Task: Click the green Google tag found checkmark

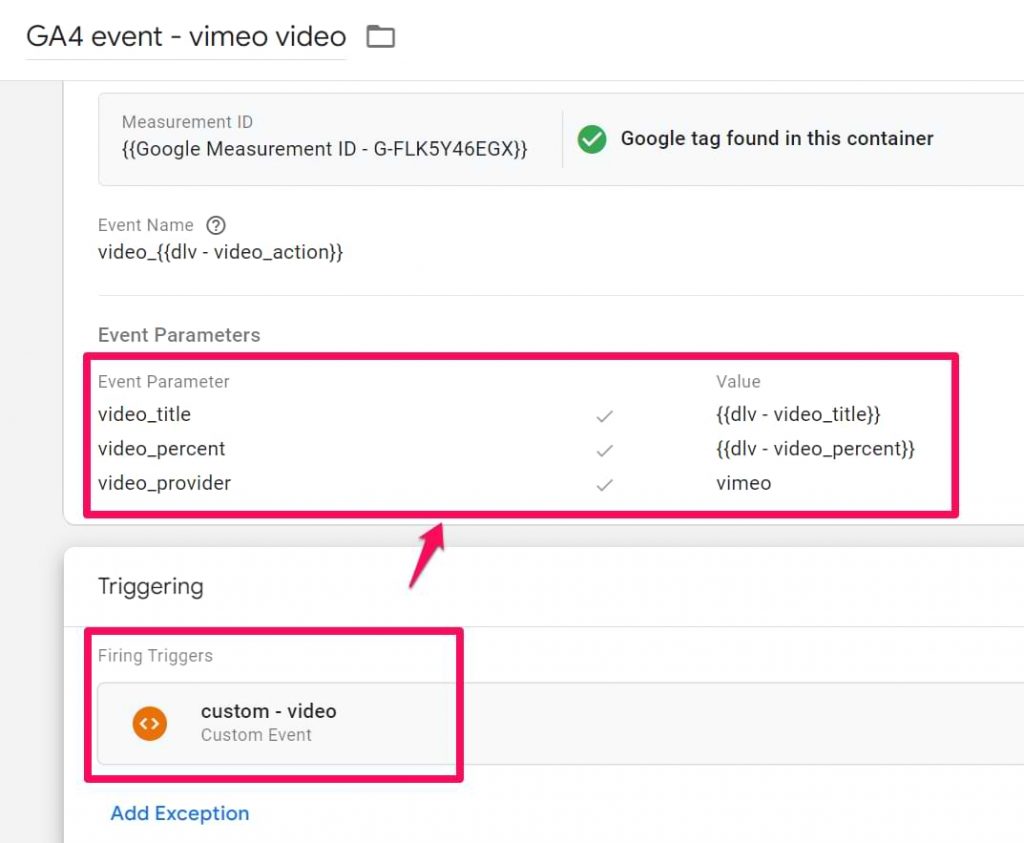Action: tap(591, 140)
